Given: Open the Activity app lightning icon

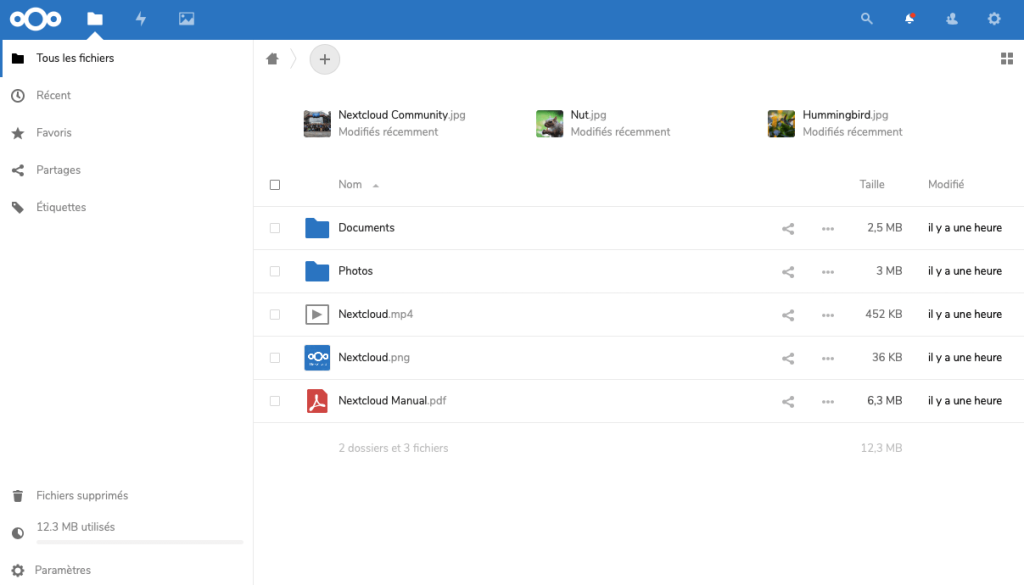Looking at the screenshot, I should [x=141, y=19].
